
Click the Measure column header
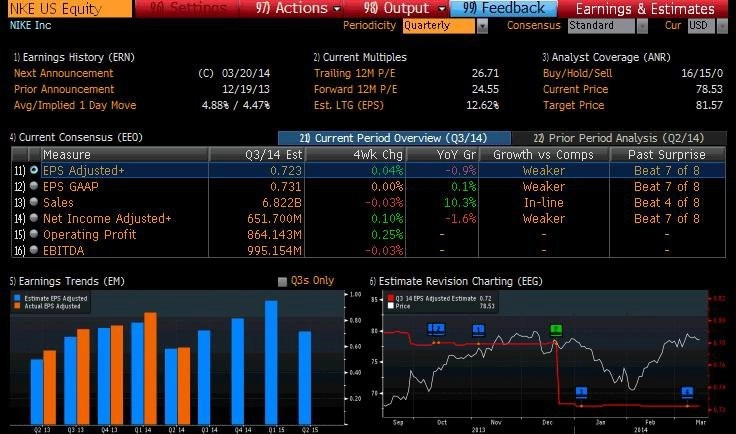(125, 154)
